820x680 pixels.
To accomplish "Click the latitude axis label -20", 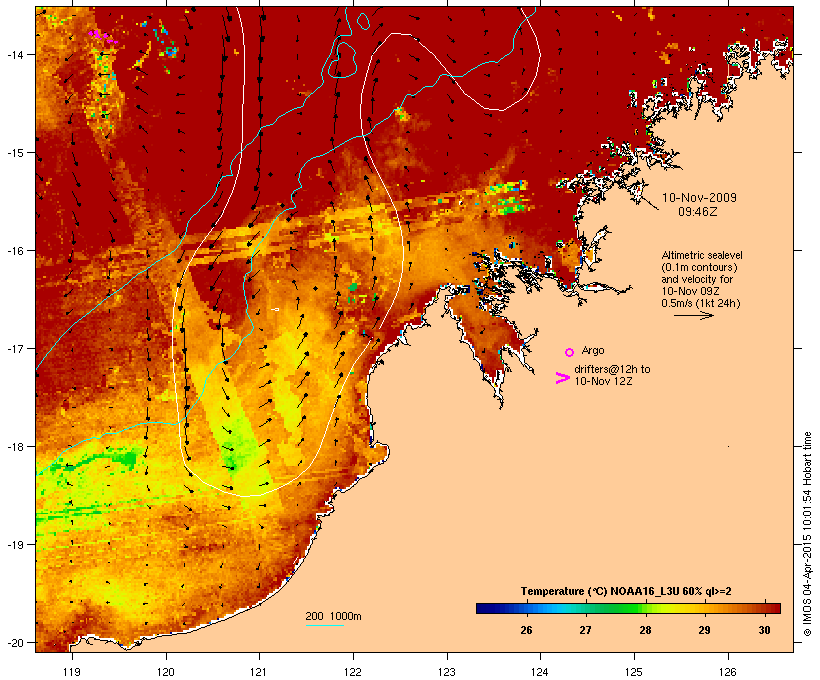I will pos(15,642).
